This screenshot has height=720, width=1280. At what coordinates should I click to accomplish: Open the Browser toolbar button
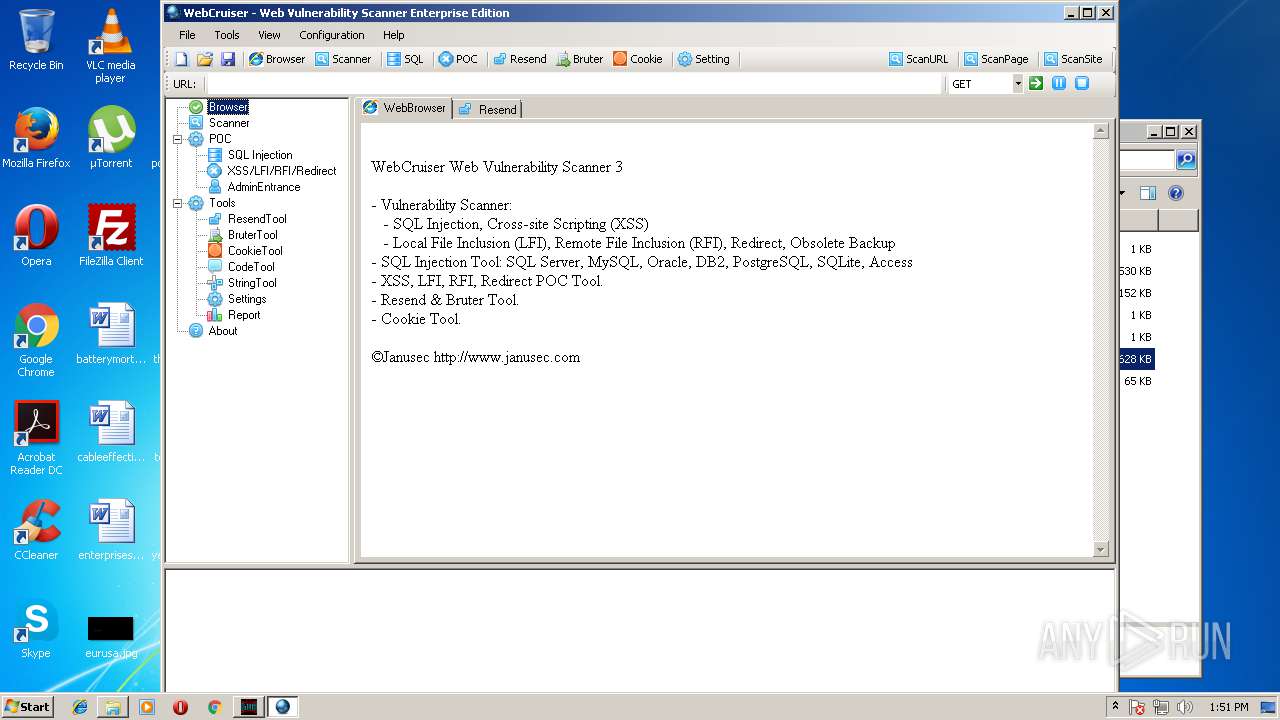(277, 59)
